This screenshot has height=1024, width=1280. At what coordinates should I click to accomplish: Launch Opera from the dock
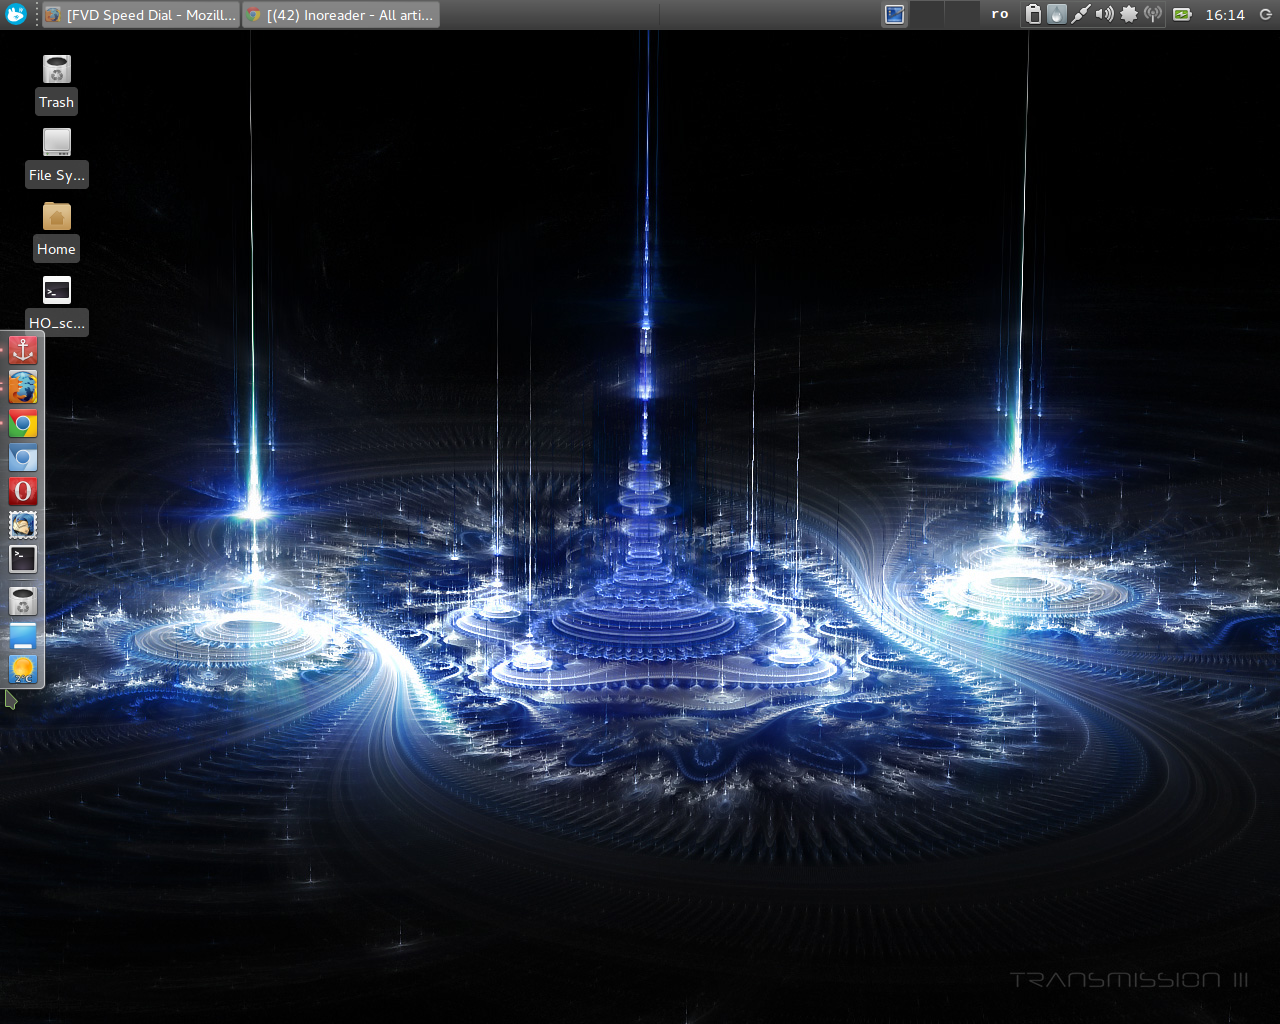pos(23,491)
